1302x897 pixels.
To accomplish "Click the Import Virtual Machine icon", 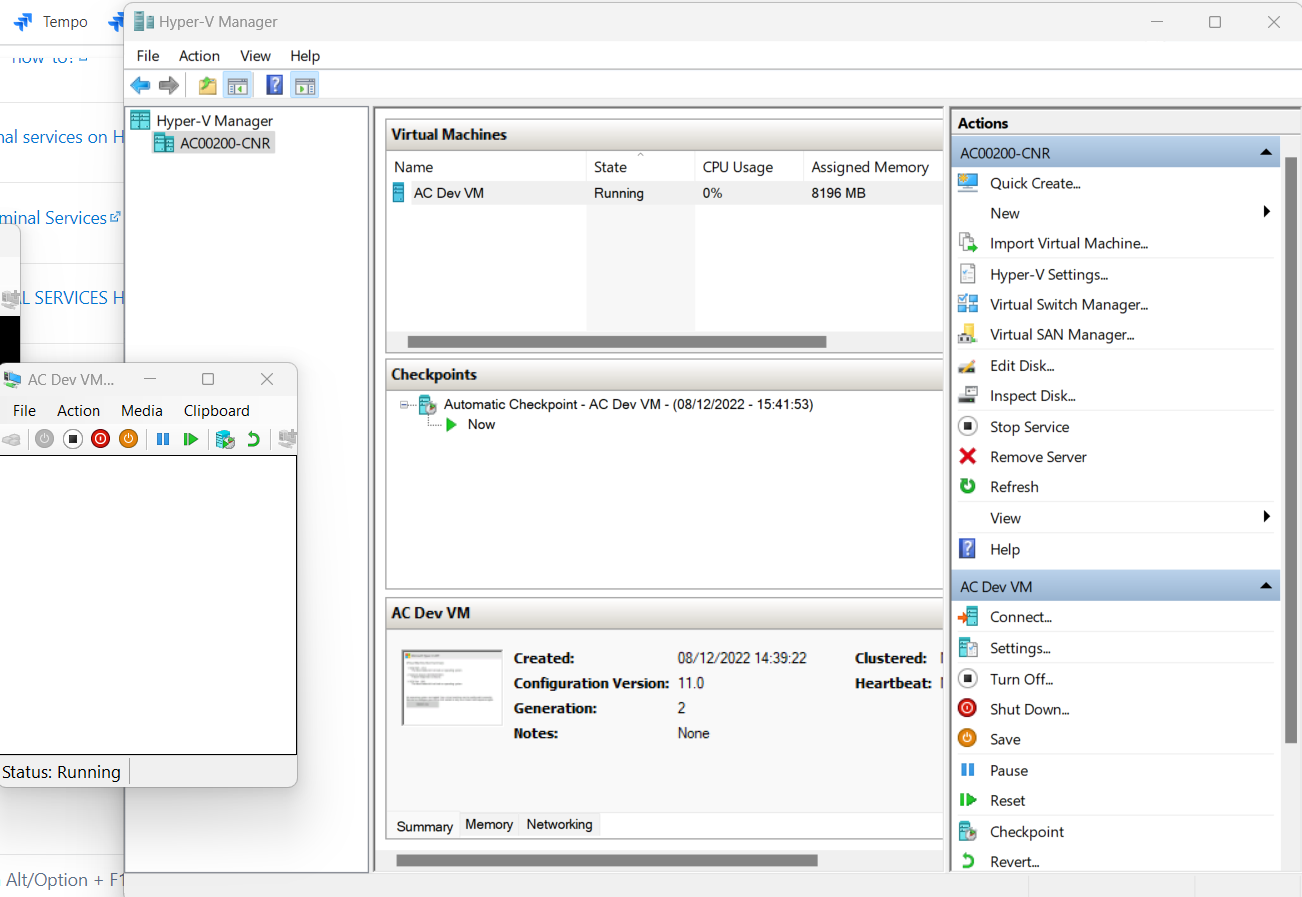I will pos(967,243).
